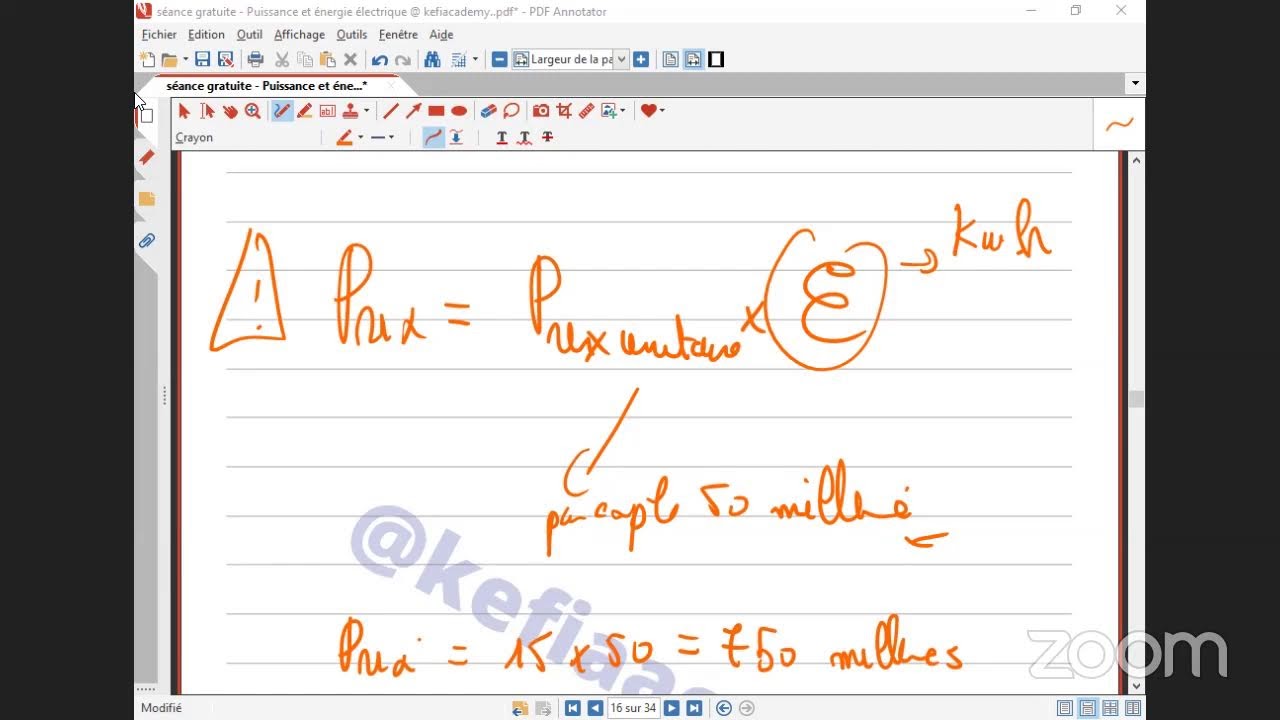Click the page number field 16 sur 34
This screenshot has height=720, width=1280.
pos(633,708)
